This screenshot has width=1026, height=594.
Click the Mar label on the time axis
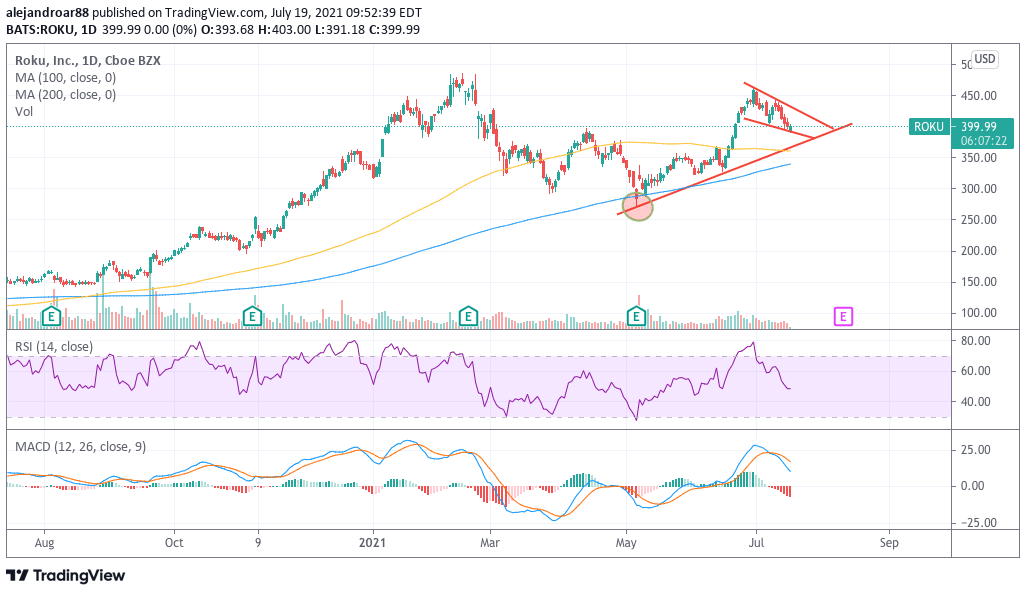tap(489, 543)
